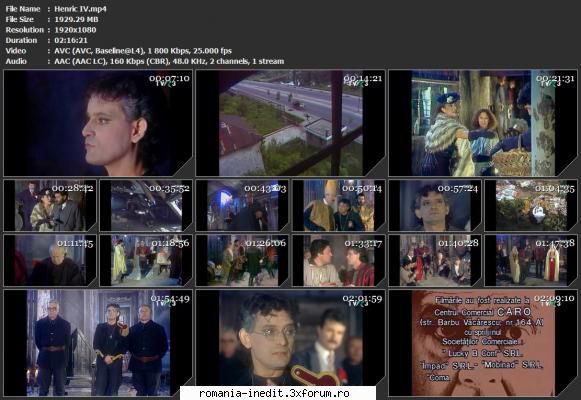Click the File Name label
The width and height of the screenshot is (581, 400).
coord(23,9)
